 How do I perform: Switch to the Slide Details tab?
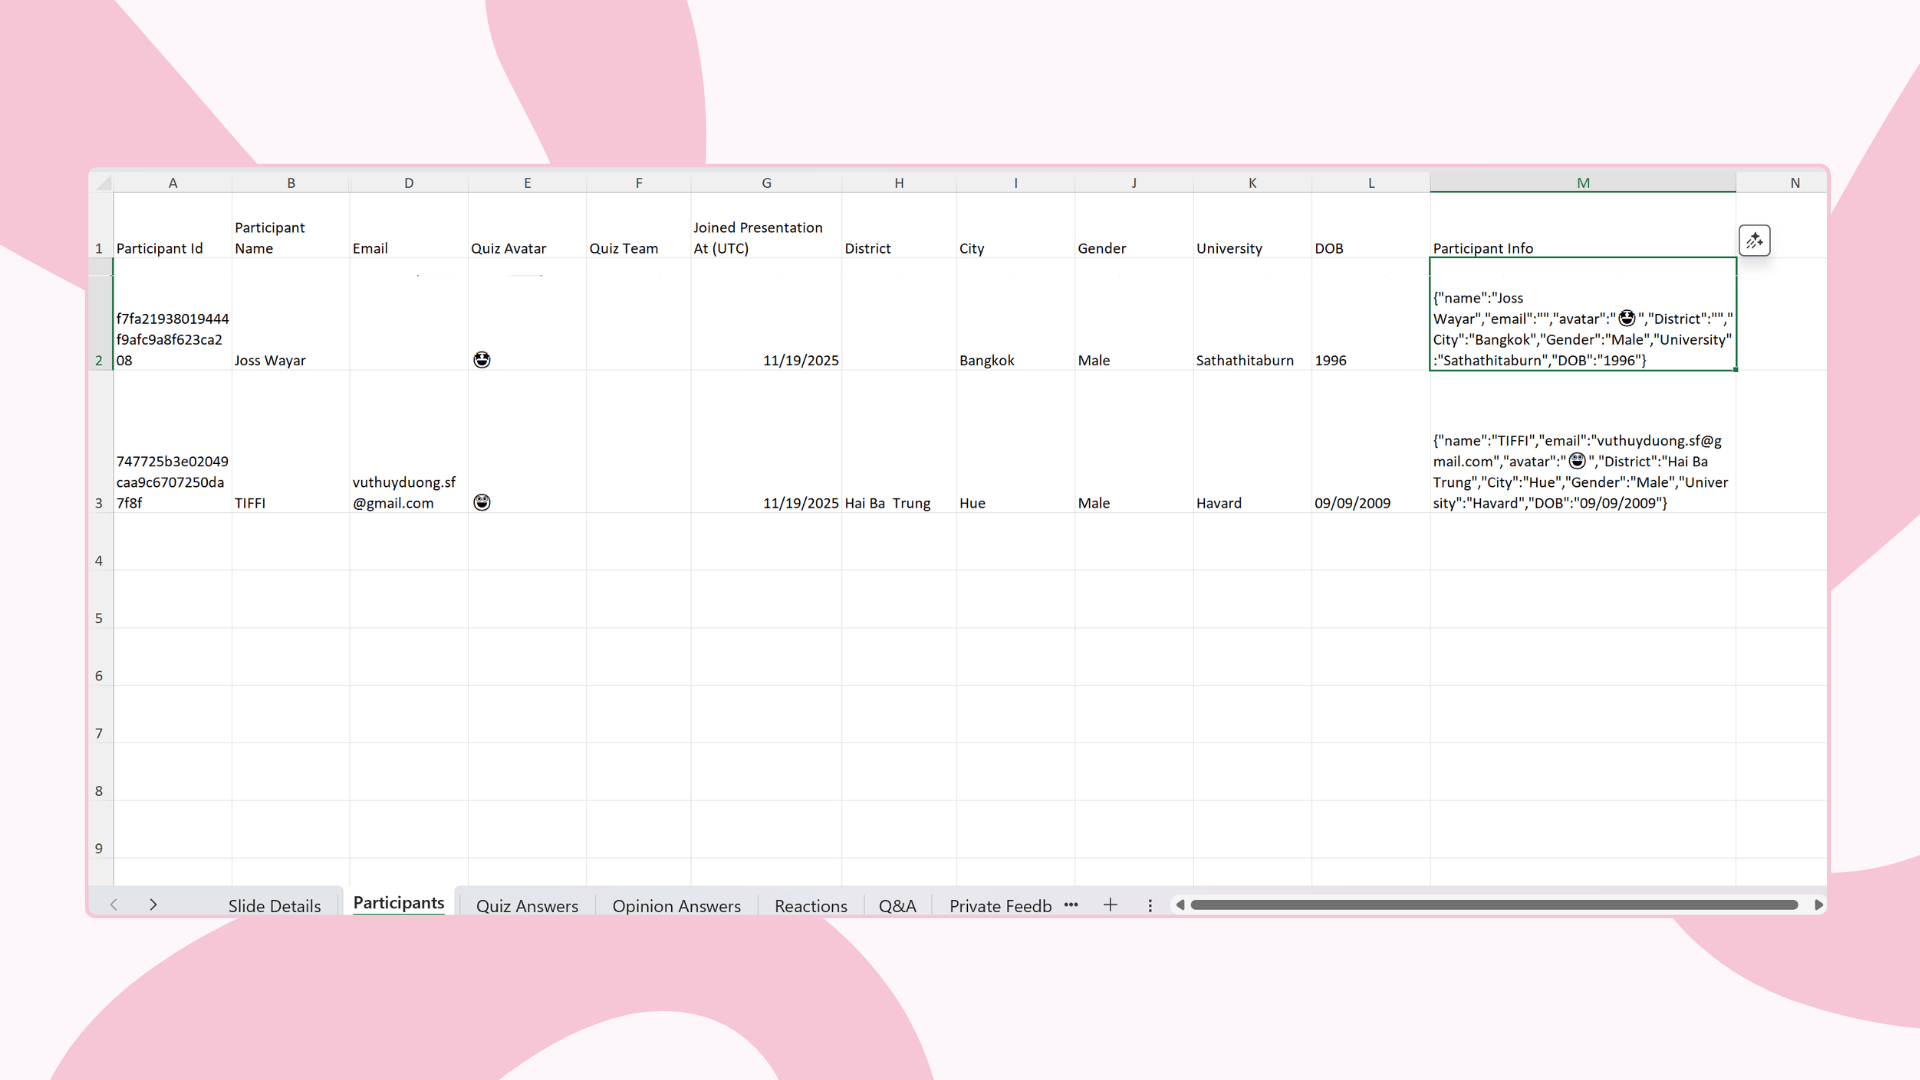274,905
